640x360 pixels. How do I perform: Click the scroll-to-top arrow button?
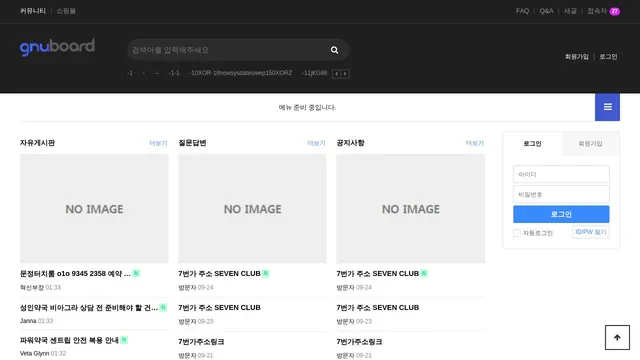point(617,337)
